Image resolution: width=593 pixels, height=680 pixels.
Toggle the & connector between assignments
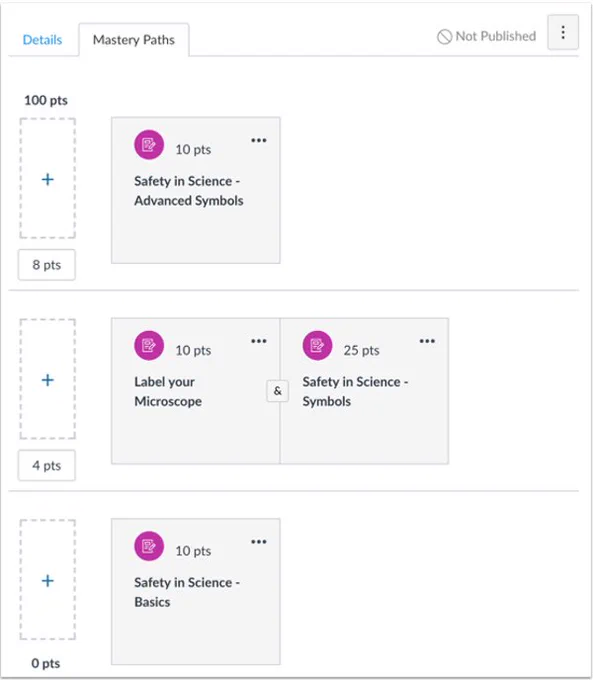278,391
